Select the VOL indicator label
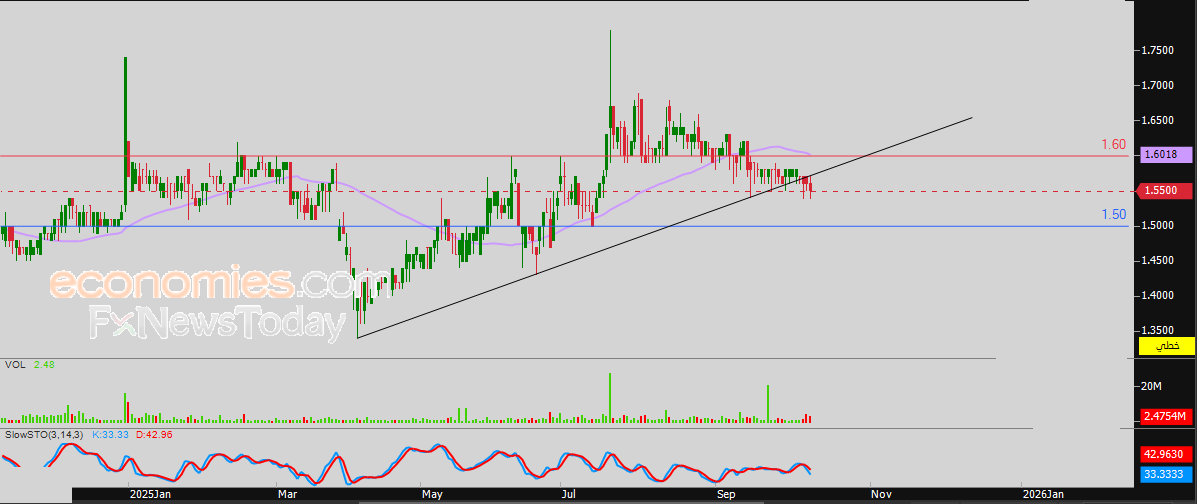This screenshot has height=504, width=1197. coord(15,365)
